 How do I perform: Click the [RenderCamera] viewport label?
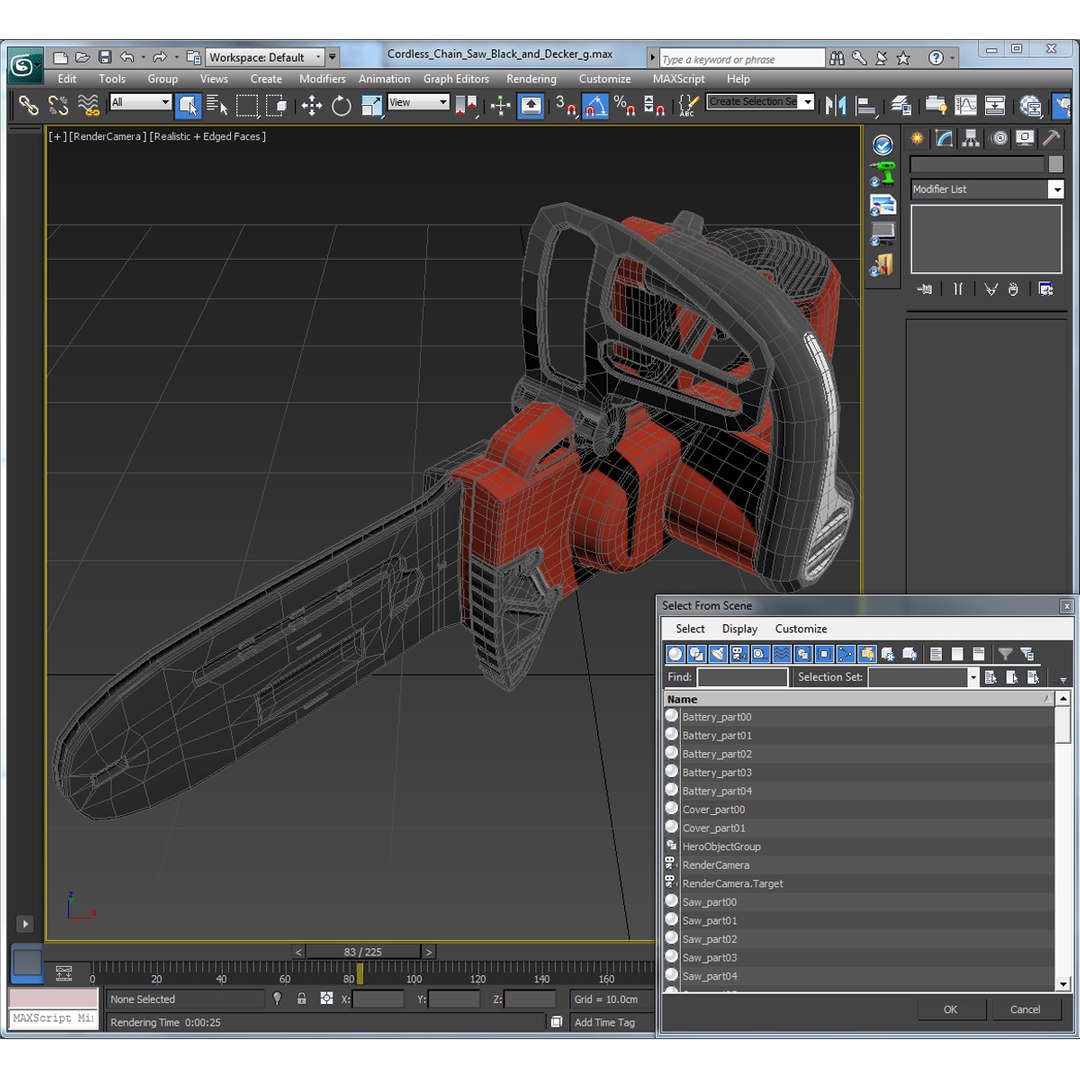107,136
